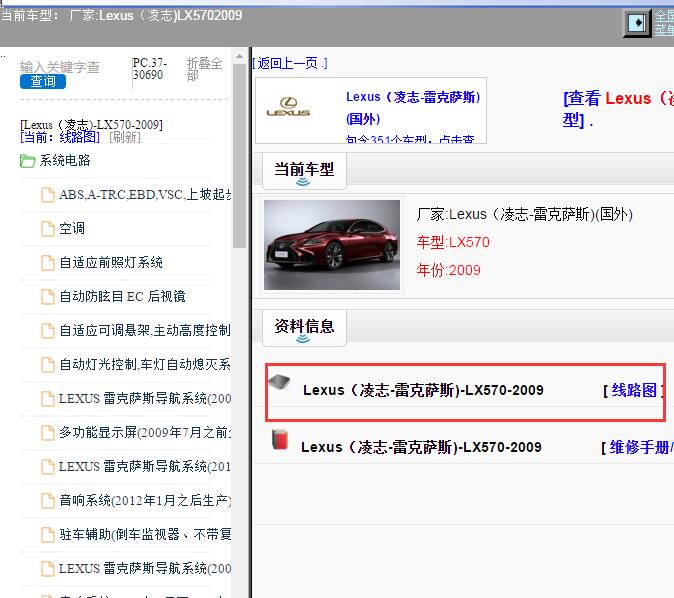Click the red Lexus car thumbnail
The width and height of the screenshot is (674, 598).
332,245
